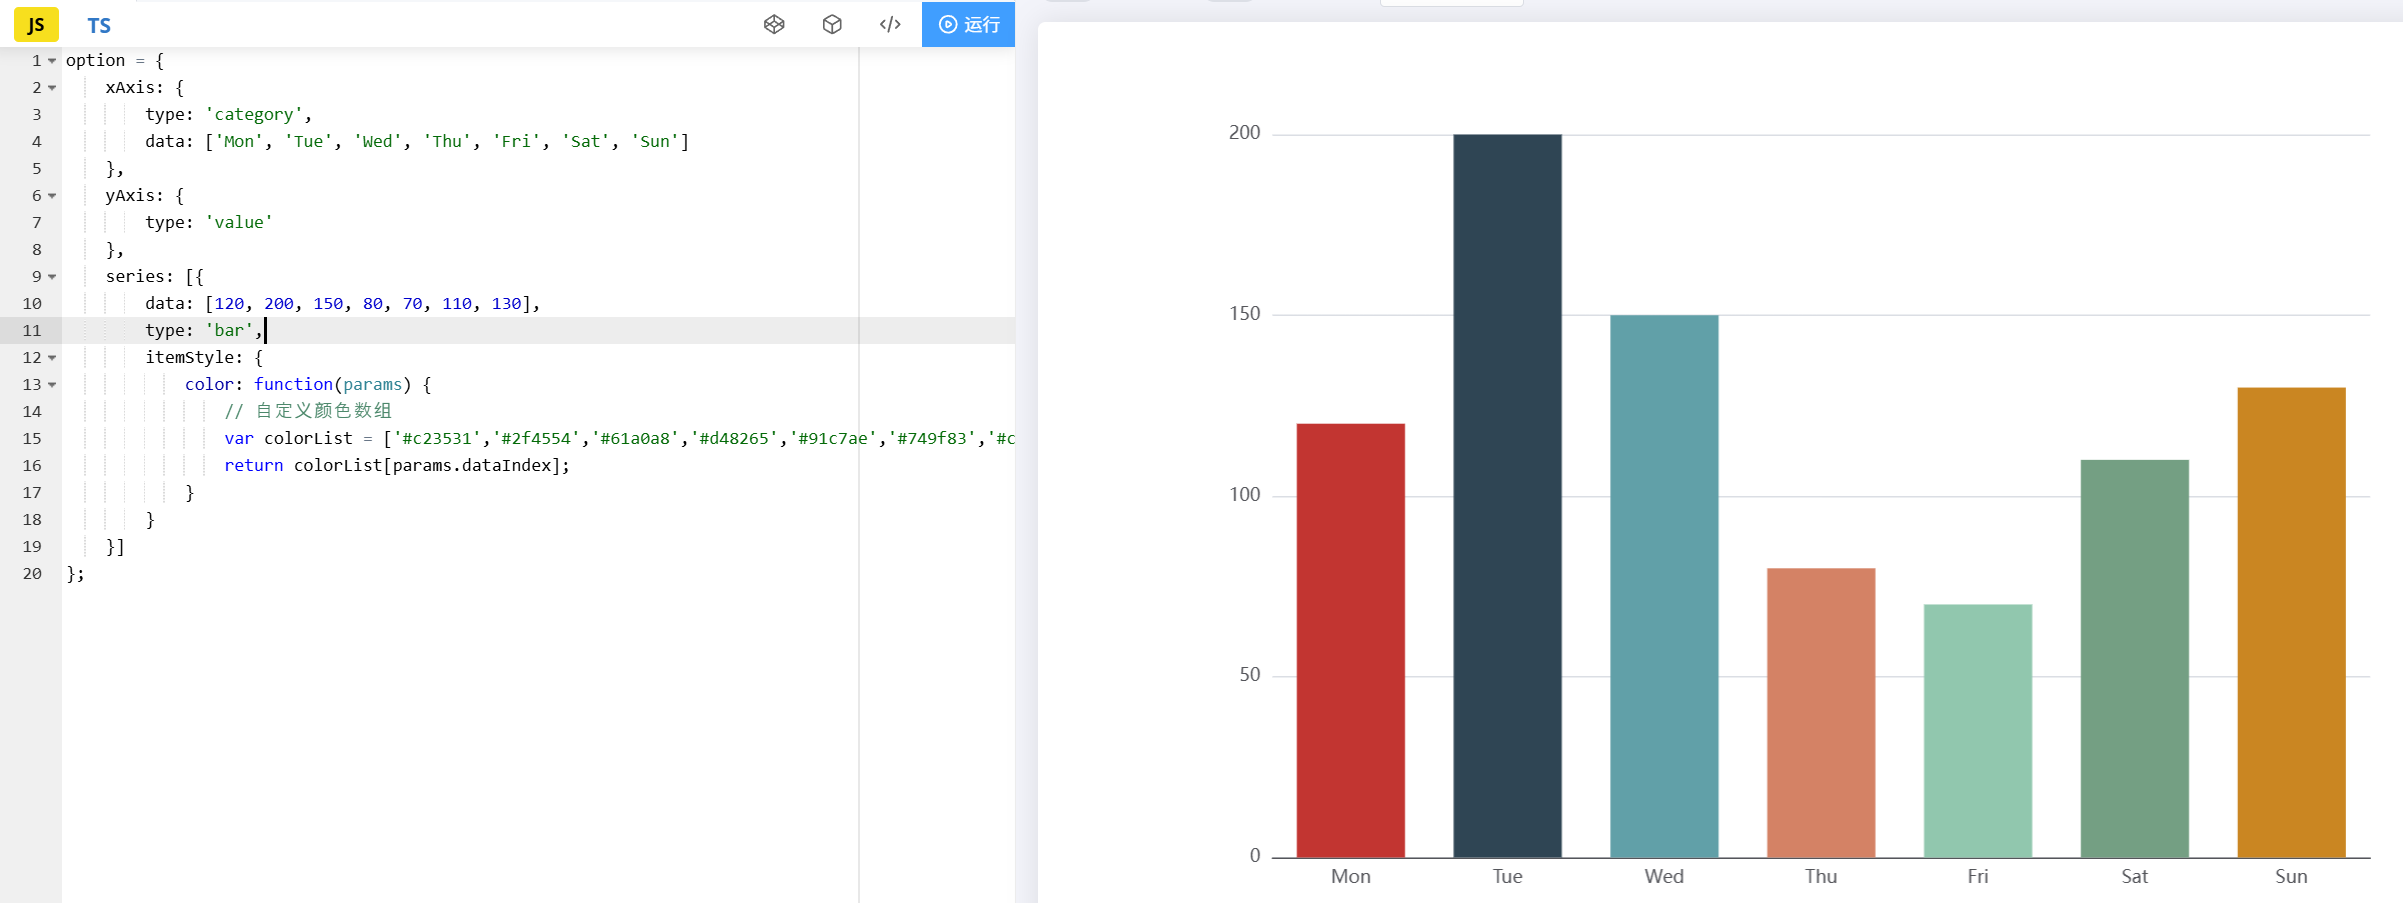Switch to the JS tab
This screenshot has height=903, width=2403.
pyautogui.click(x=36, y=25)
